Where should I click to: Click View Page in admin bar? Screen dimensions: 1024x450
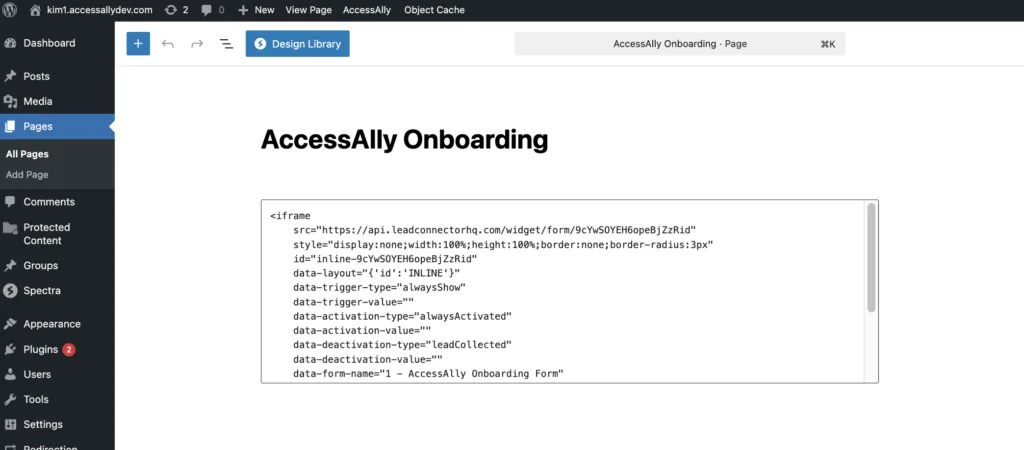tap(308, 9)
